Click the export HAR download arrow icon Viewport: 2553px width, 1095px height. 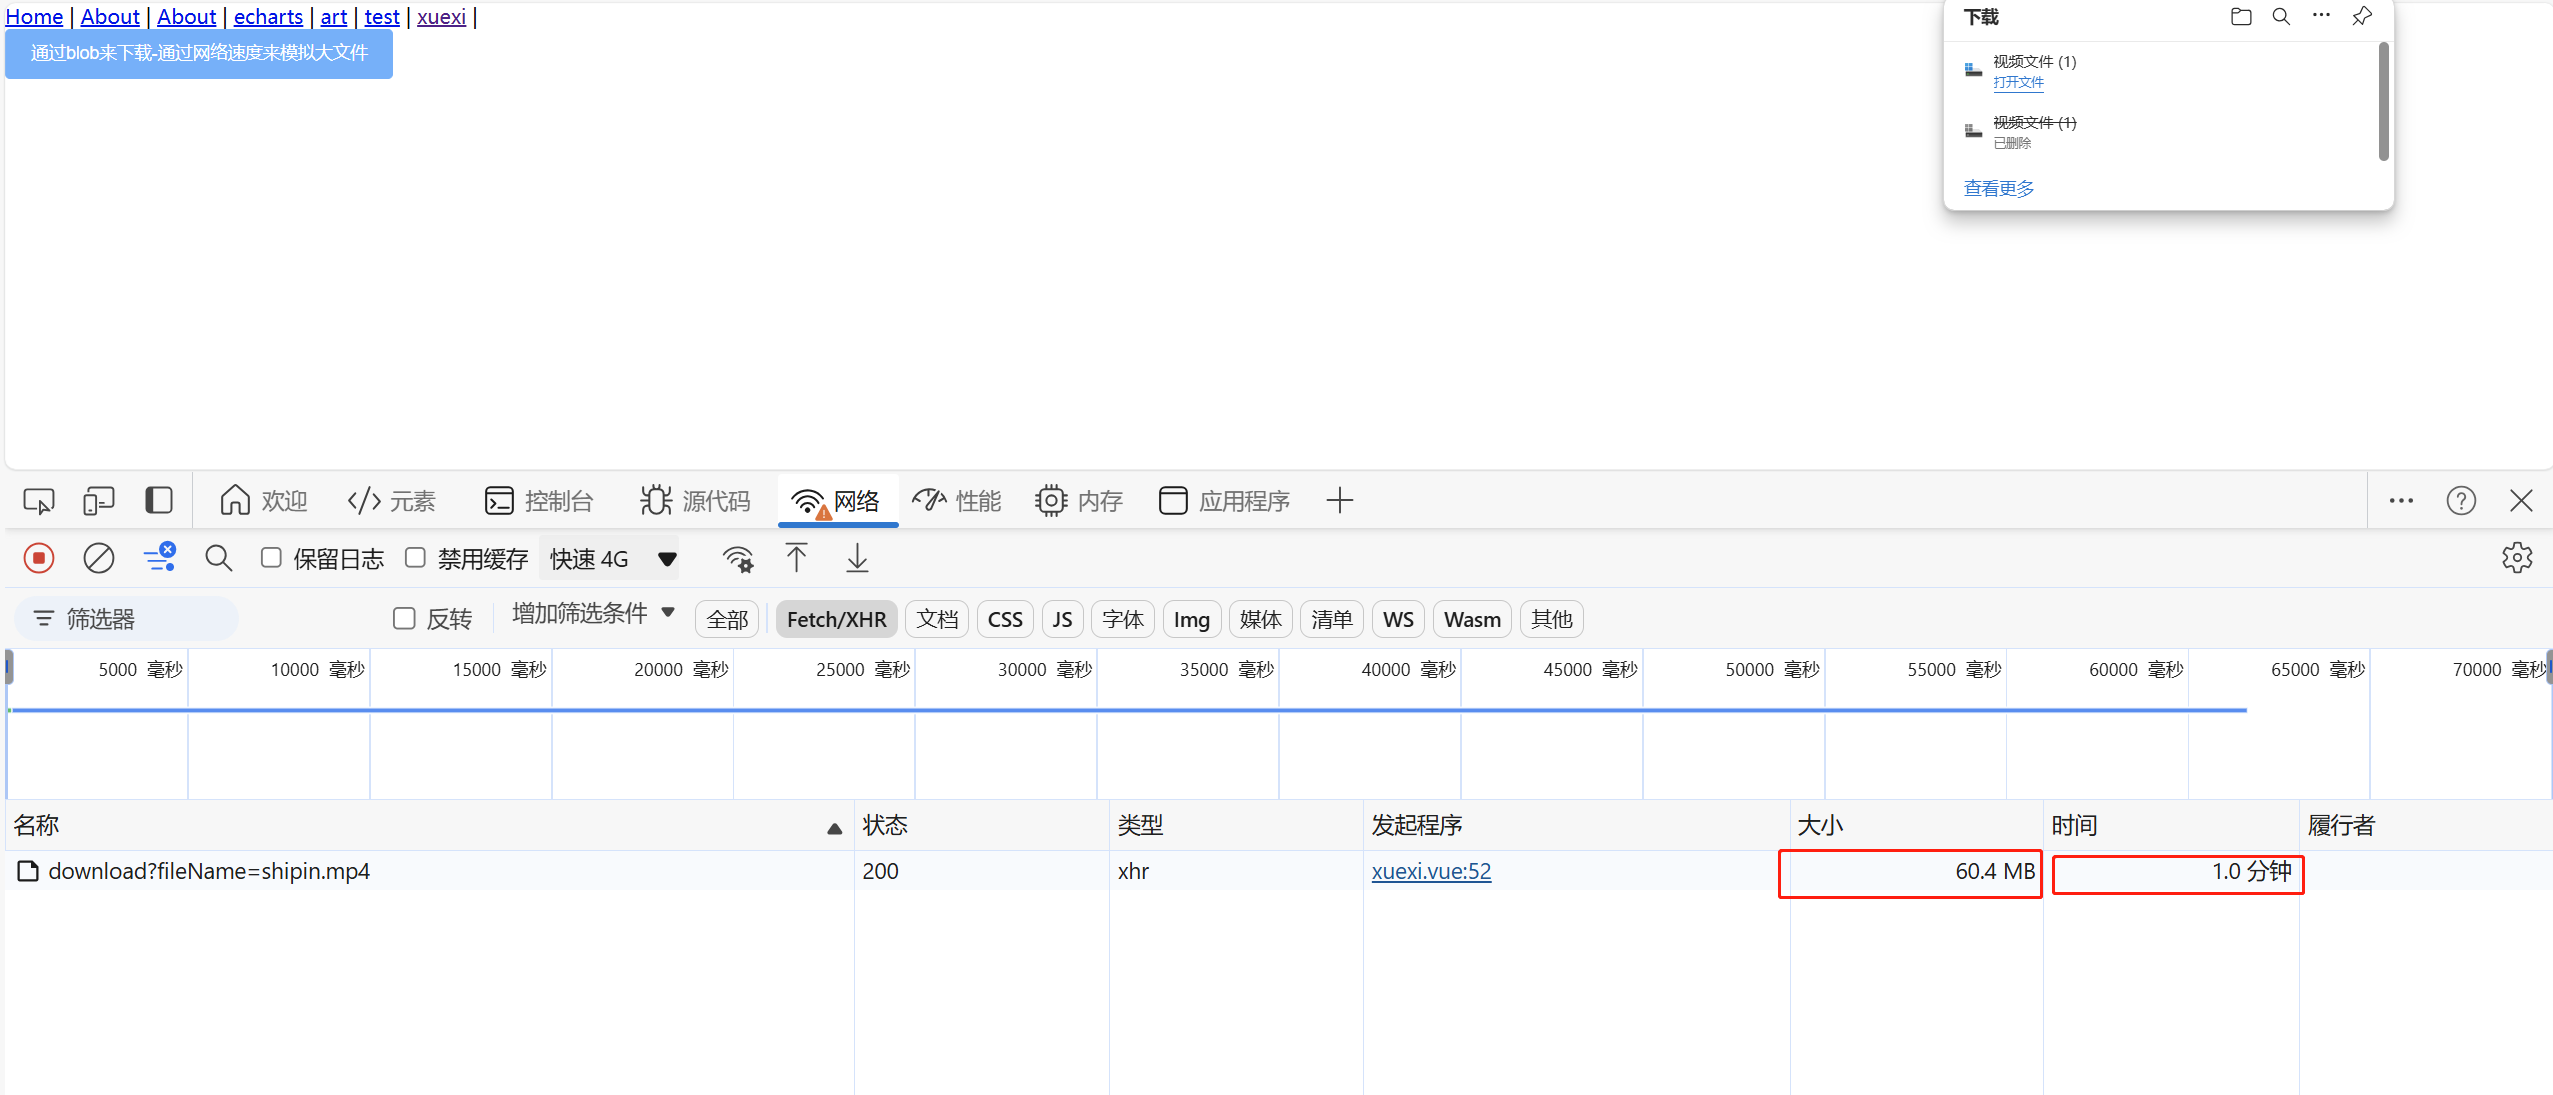(857, 558)
